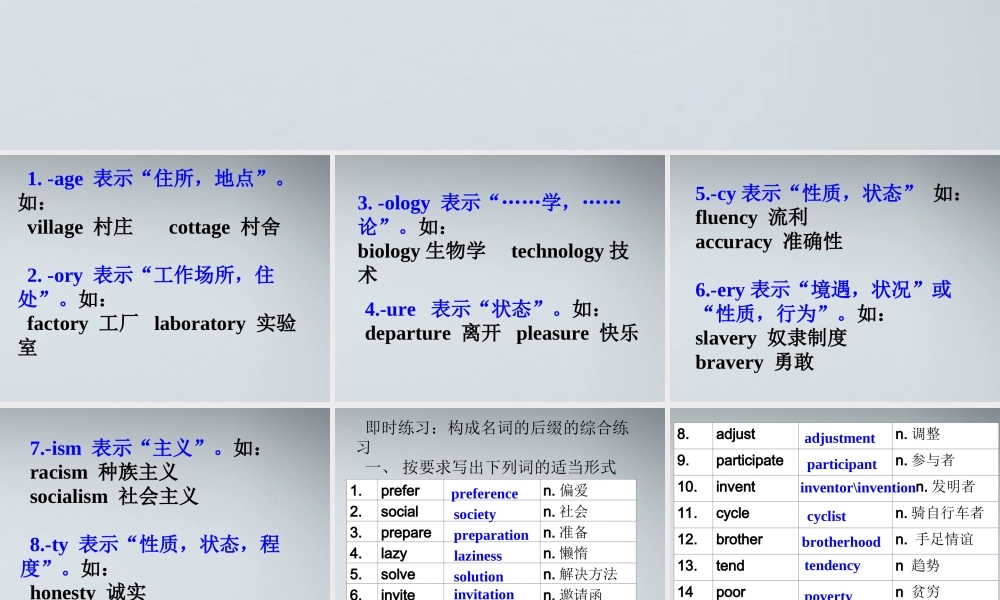Screen dimensions: 1000x600
Task: Open the slide covering -ism and -ty suffixes
Action: click(x=165, y=504)
